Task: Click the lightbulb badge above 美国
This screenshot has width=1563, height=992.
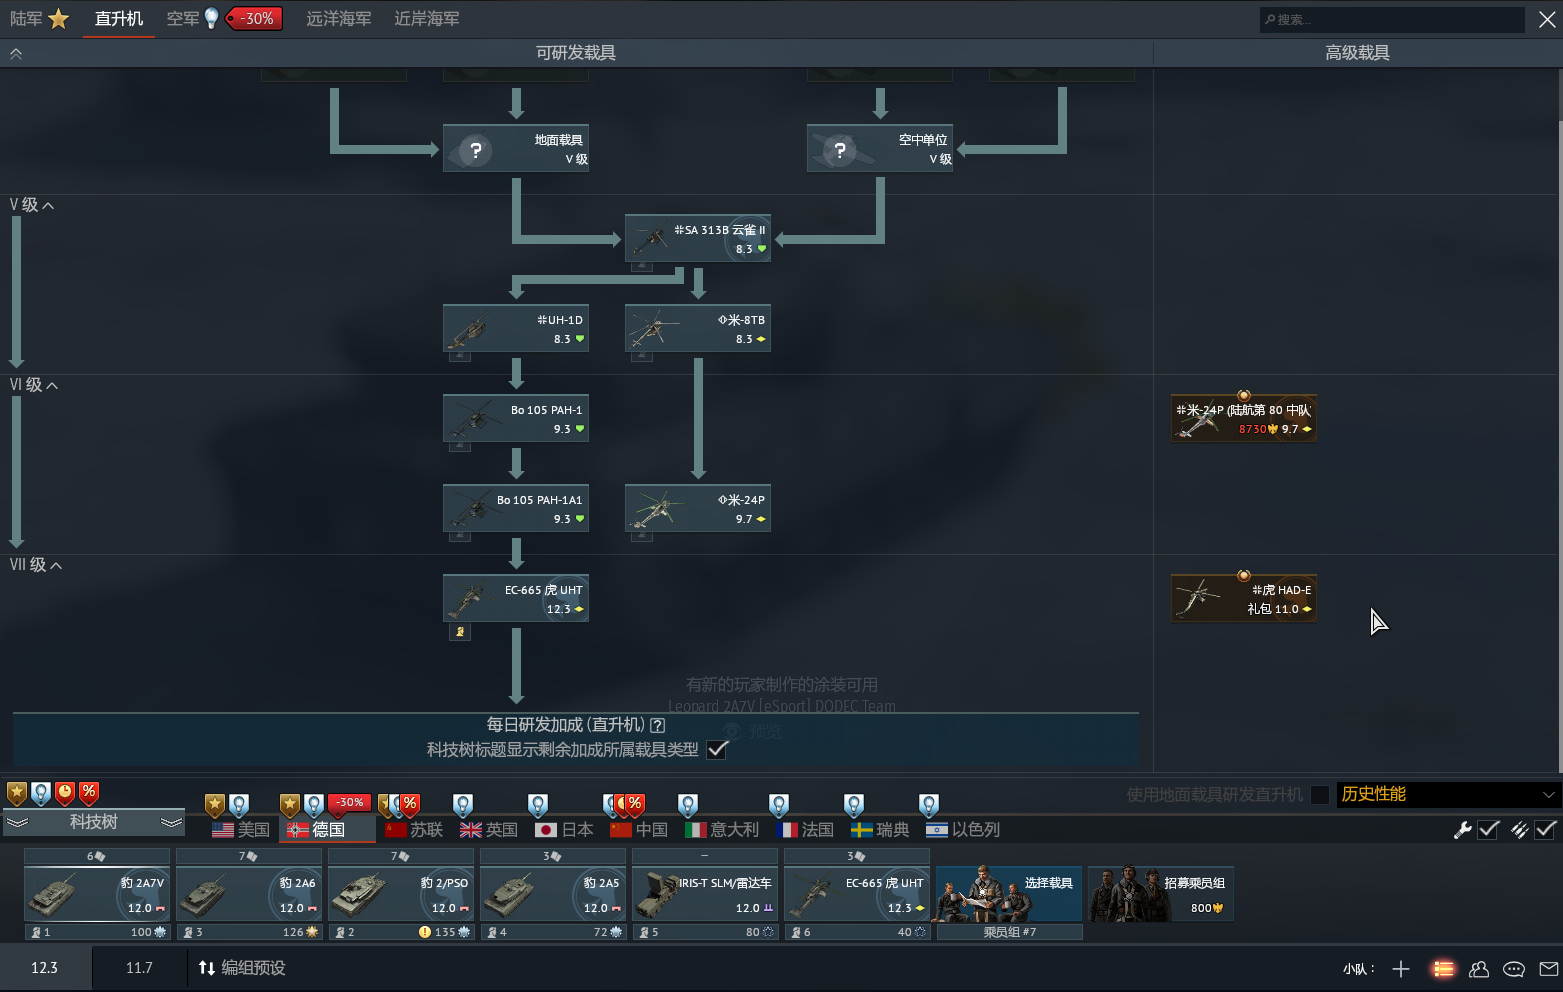Action: point(239,805)
